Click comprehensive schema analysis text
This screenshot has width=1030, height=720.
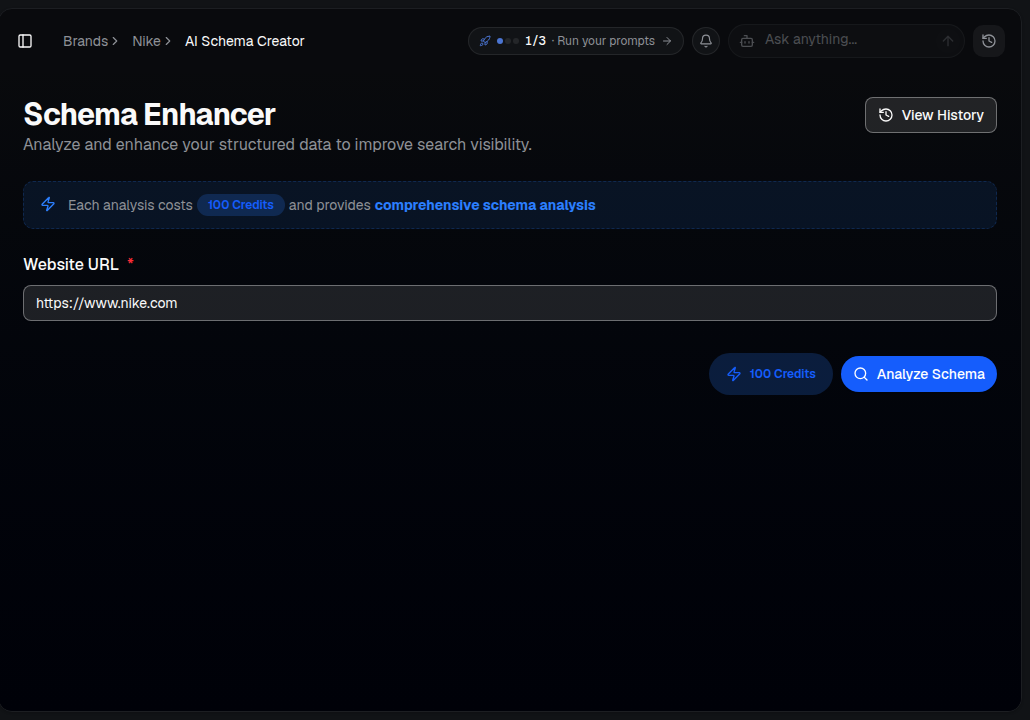(485, 205)
